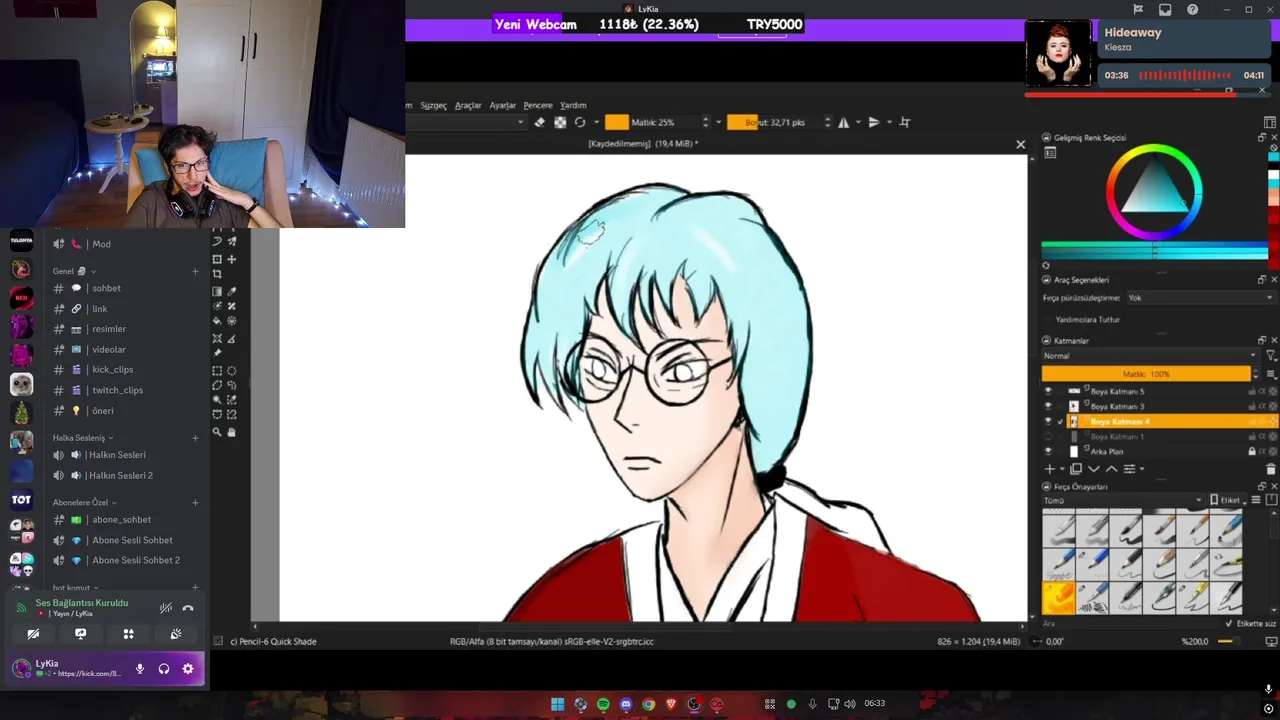The height and width of the screenshot is (720, 1280).
Task: Toggle Discord headphones deafen
Action: [164, 669]
